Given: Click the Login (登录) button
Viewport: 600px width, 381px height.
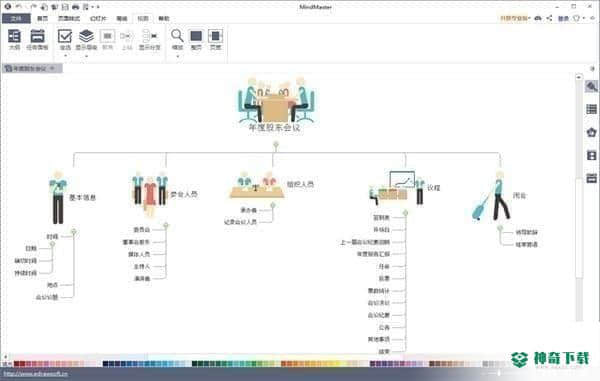Looking at the screenshot, I should pos(563,18).
